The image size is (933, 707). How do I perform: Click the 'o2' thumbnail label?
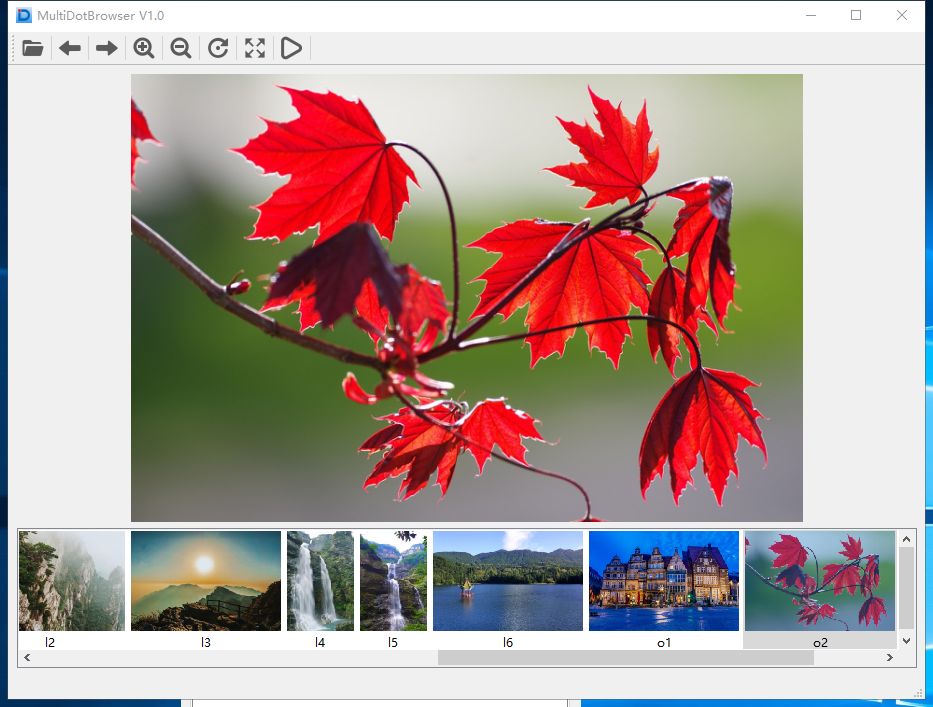coord(820,643)
